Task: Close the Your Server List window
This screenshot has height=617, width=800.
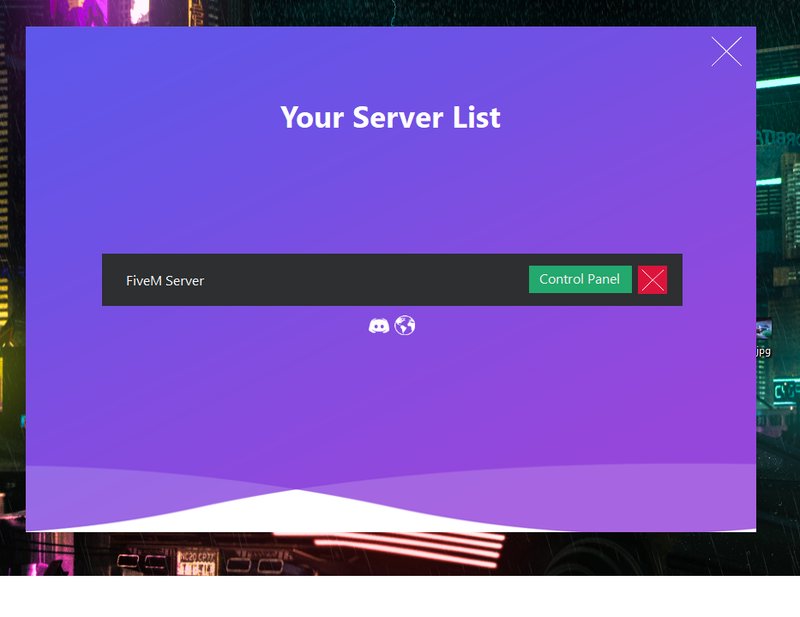Action: [726, 51]
